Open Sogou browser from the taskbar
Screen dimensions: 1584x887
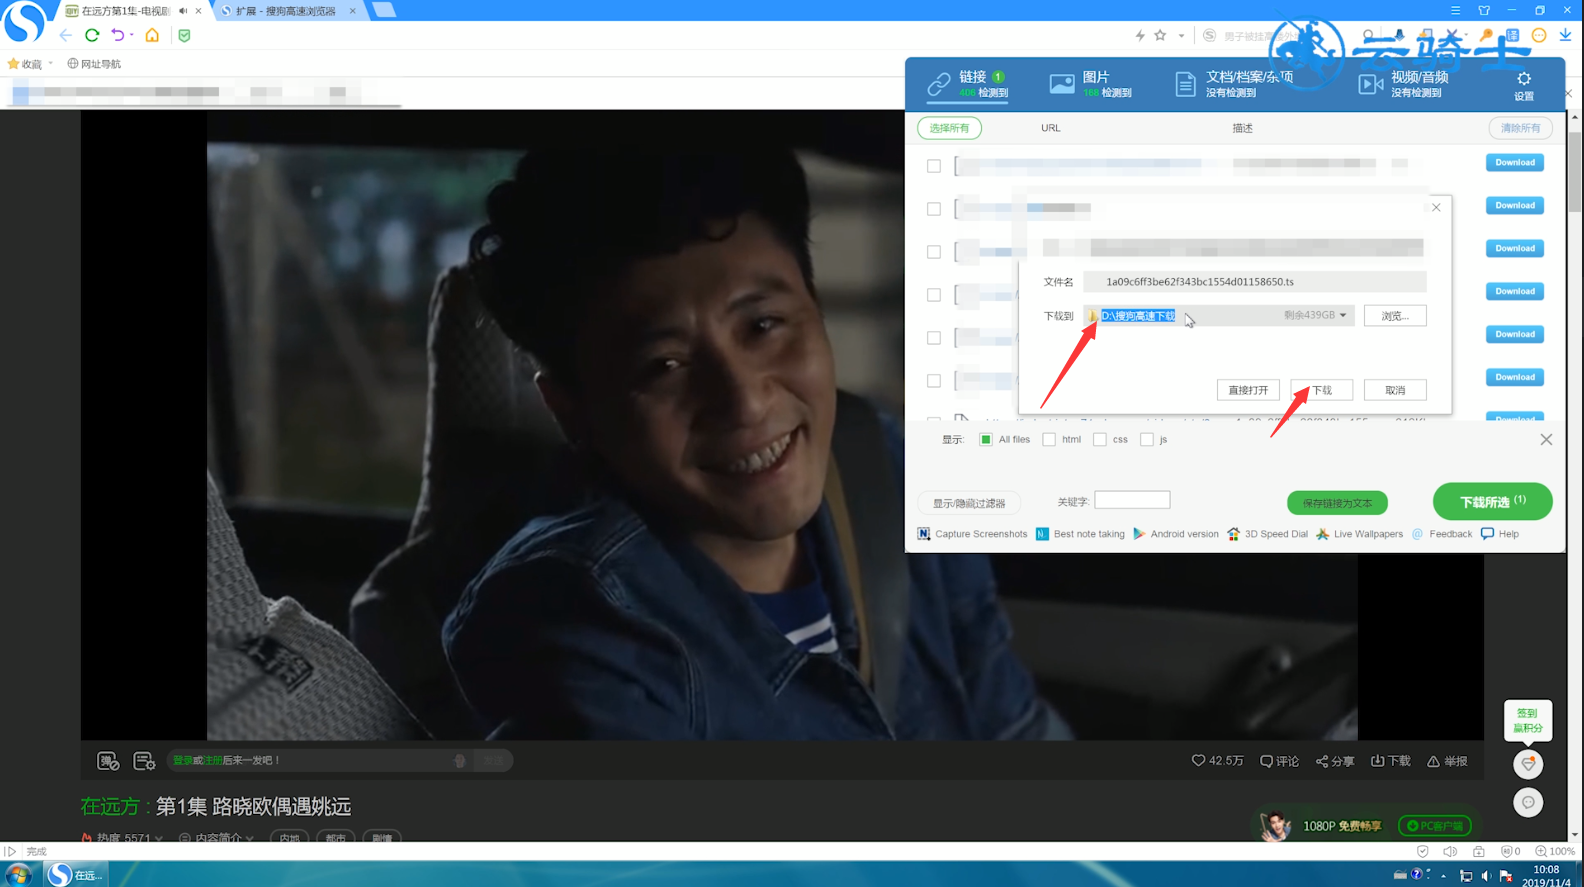click(77, 875)
